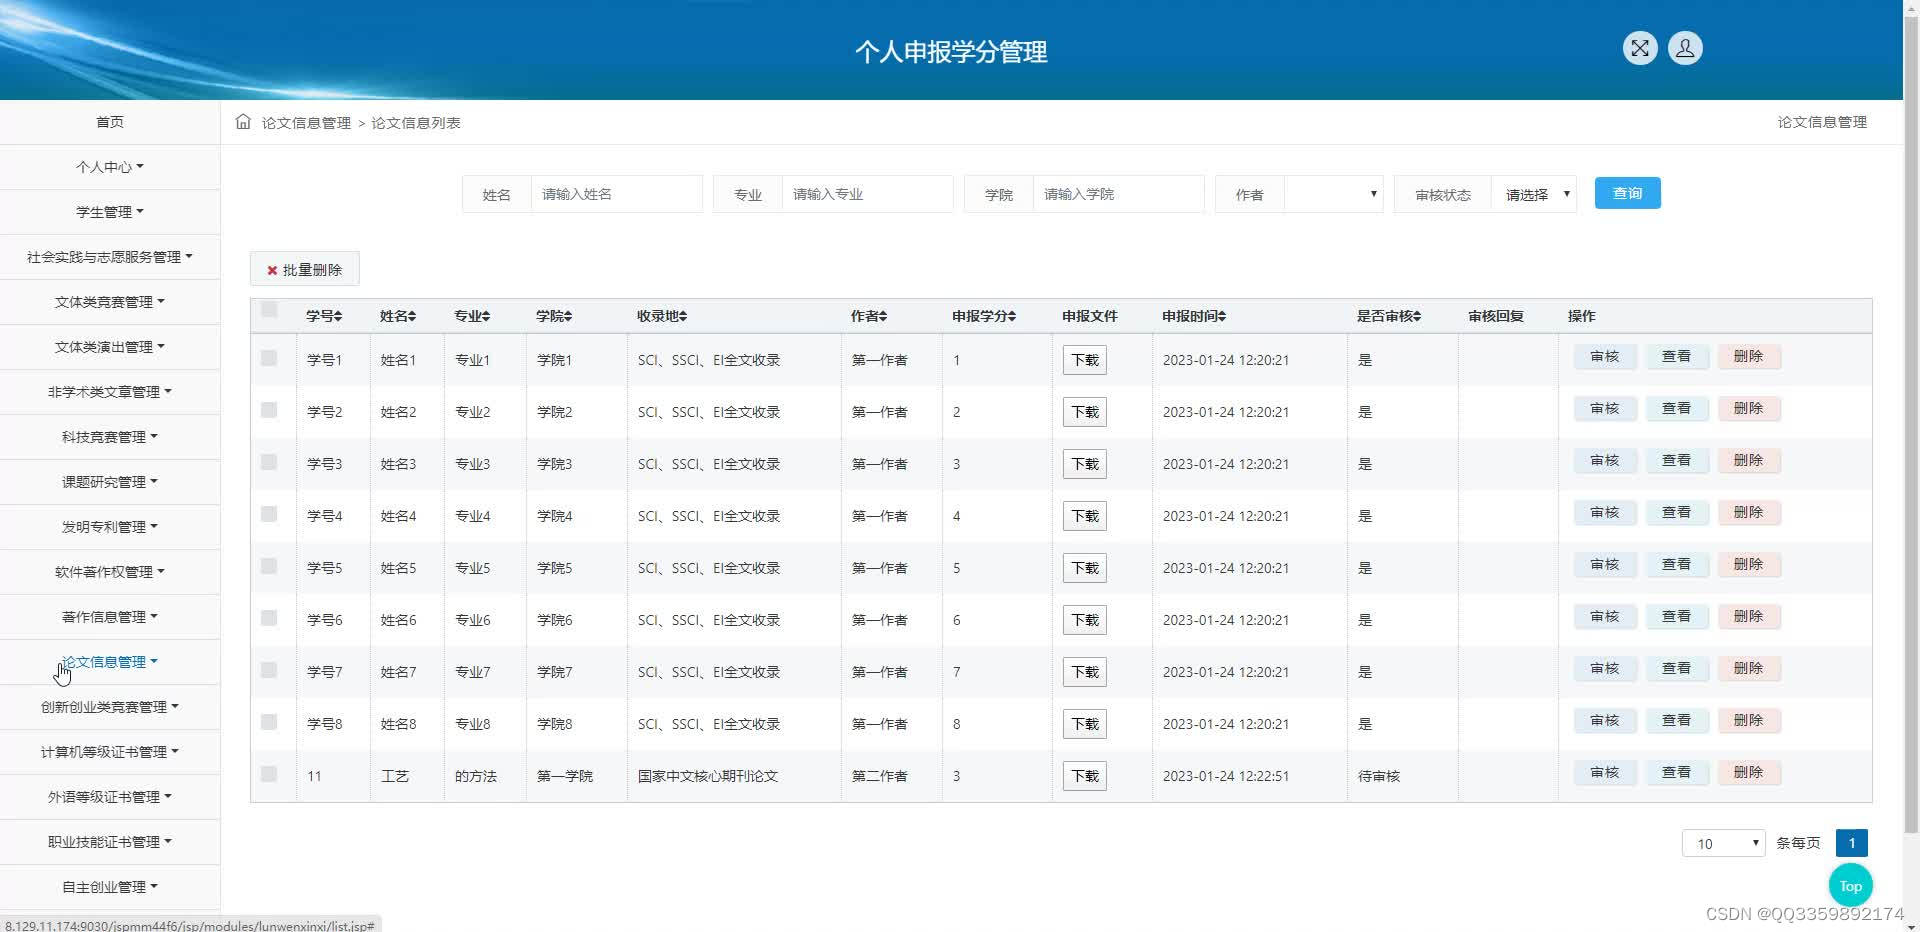Click 下载 button for row 学号8
1920x932 pixels.
[1085, 724]
